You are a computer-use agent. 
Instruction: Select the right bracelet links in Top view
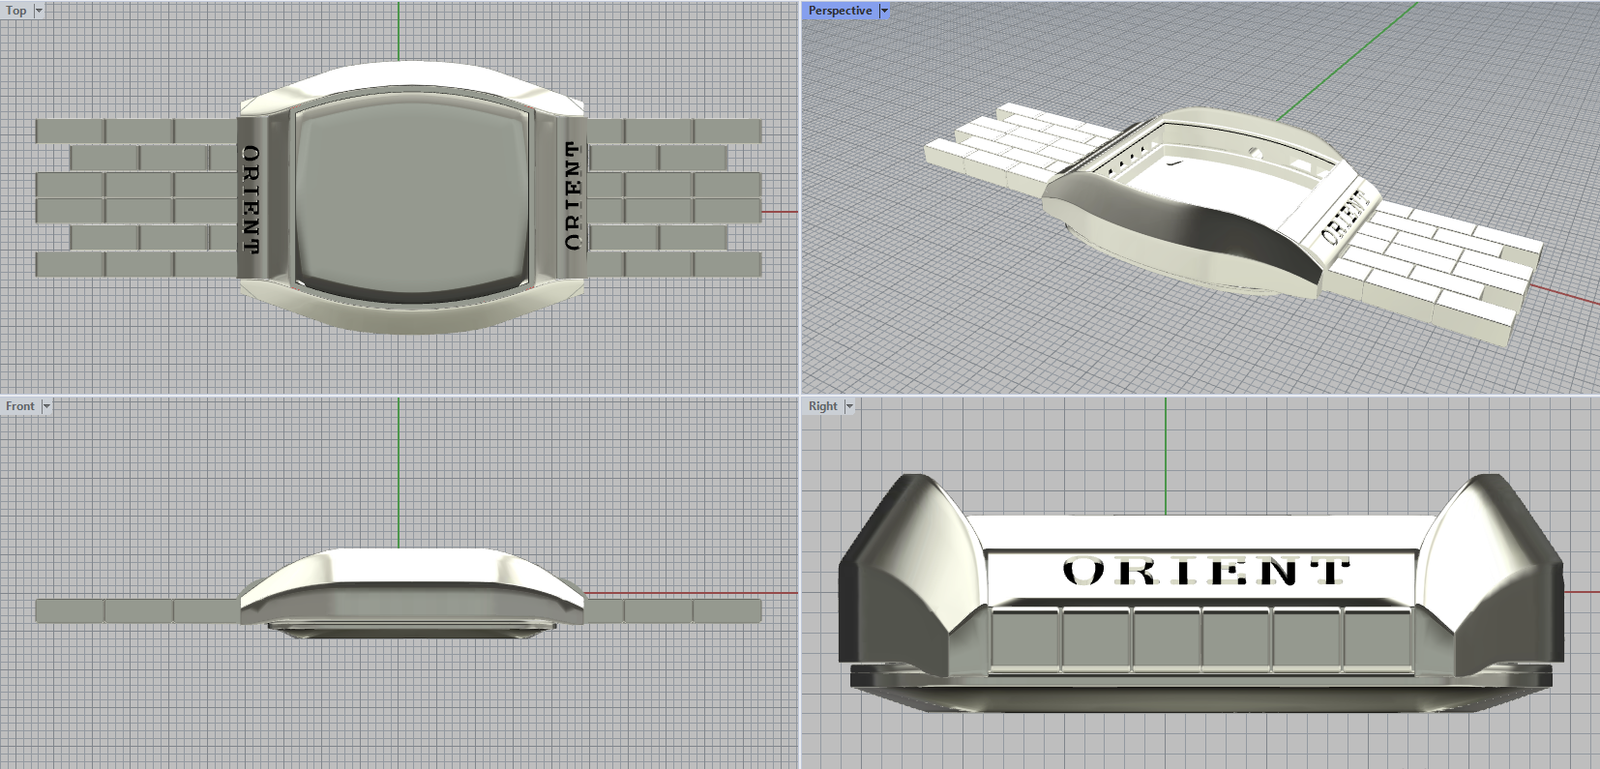pos(675,197)
